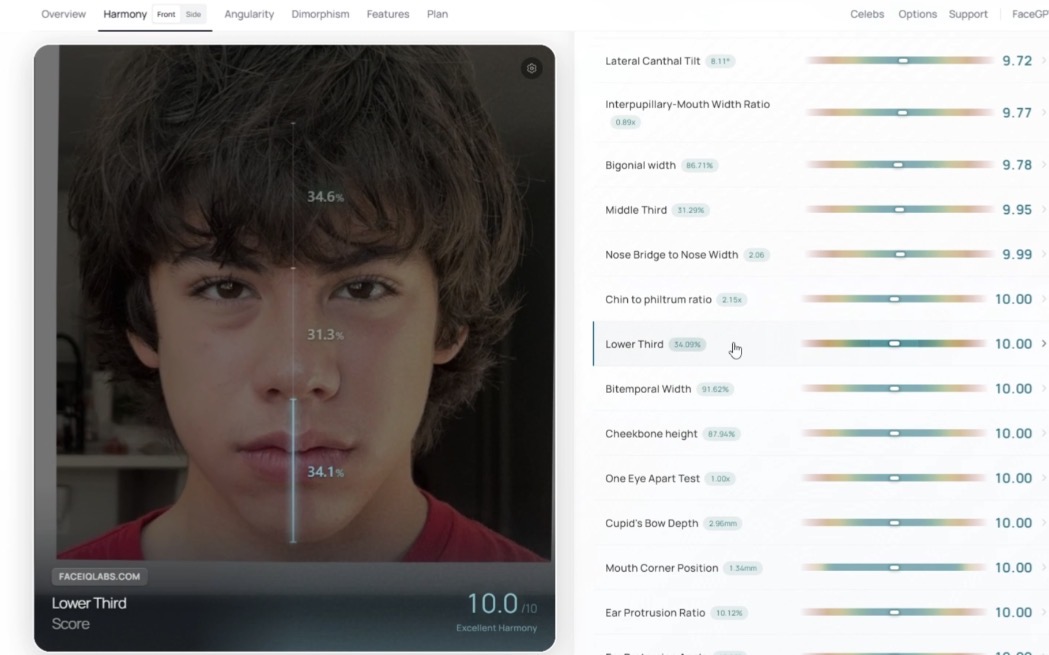Expand Lateral Canthal Tilt row arrow

click(1043, 61)
